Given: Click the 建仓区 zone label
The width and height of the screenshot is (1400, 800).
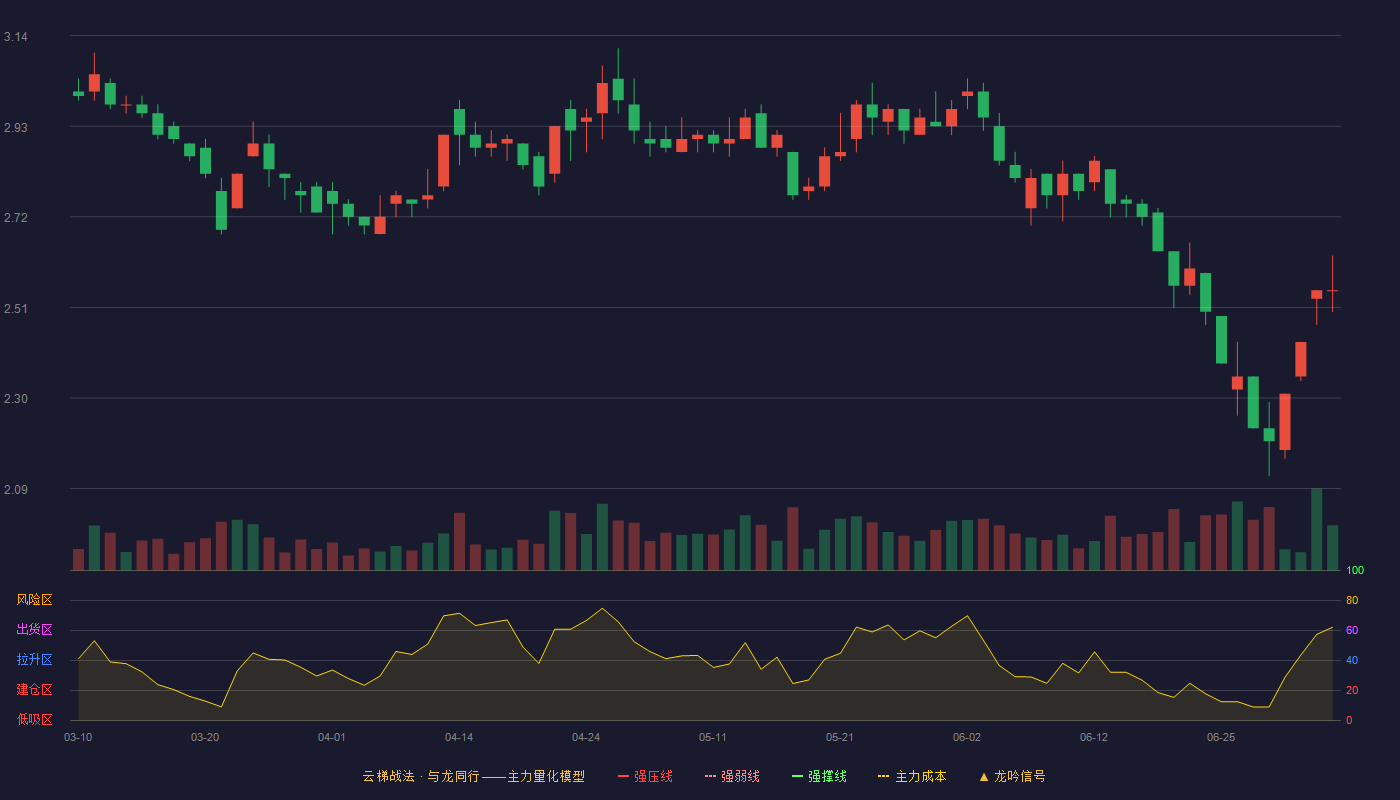Looking at the screenshot, I should coord(34,690).
